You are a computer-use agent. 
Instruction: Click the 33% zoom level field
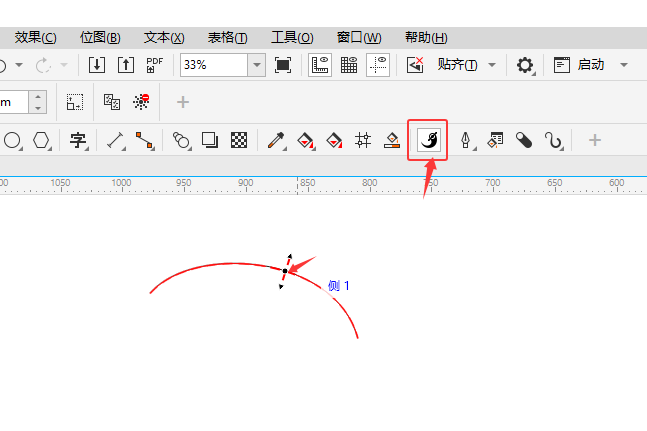click(x=214, y=65)
